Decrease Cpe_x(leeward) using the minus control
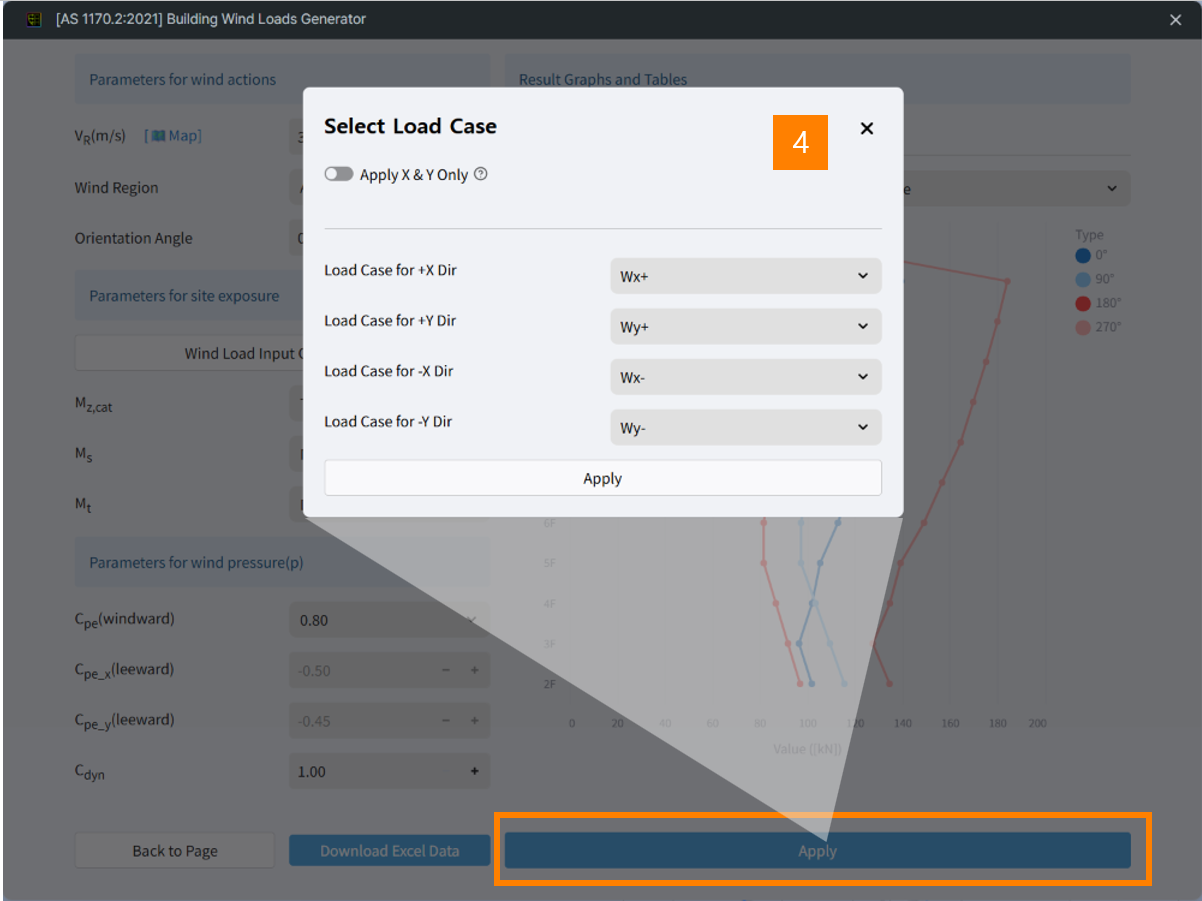The height and width of the screenshot is (901, 1202). [445, 670]
